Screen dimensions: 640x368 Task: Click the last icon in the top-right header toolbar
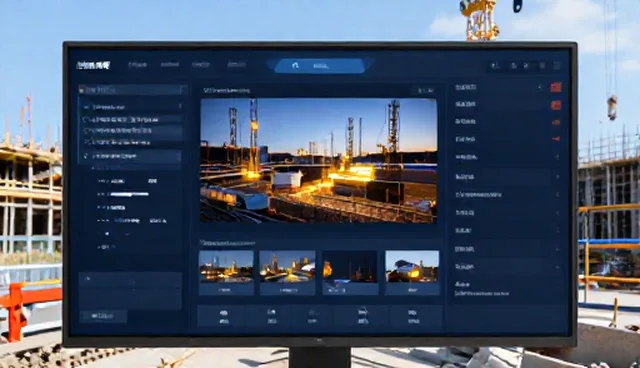(556, 65)
